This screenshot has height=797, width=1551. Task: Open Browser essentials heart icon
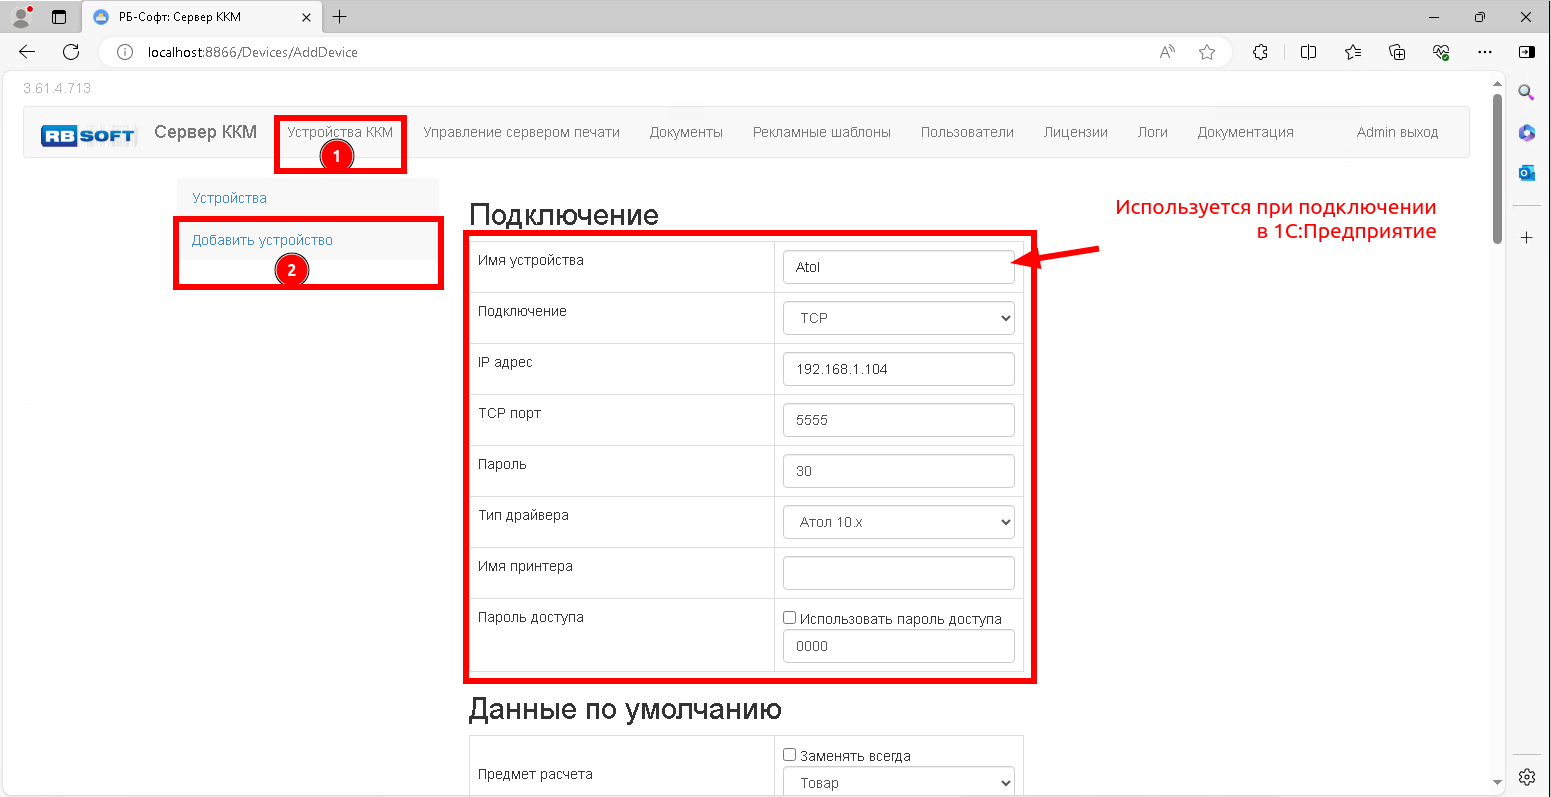[1441, 52]
